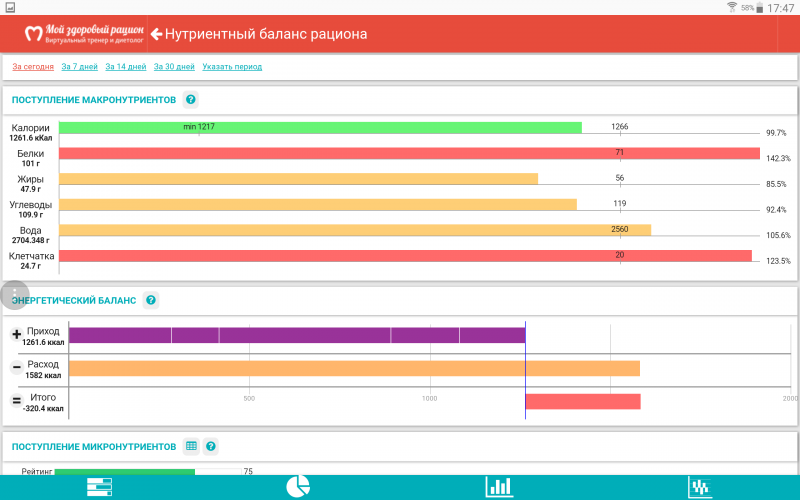800x500 pixels.
Task: Tap the orange Расход energy bar
Action: pos(354,368)
